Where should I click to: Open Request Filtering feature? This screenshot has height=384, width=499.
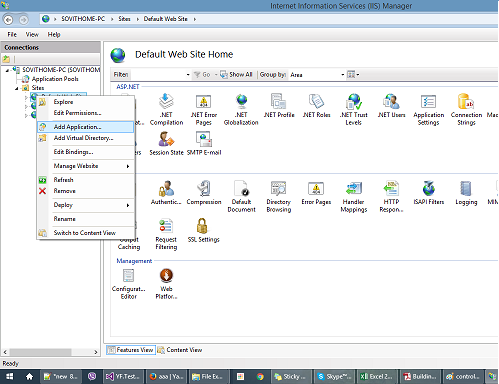coord(166,234)
